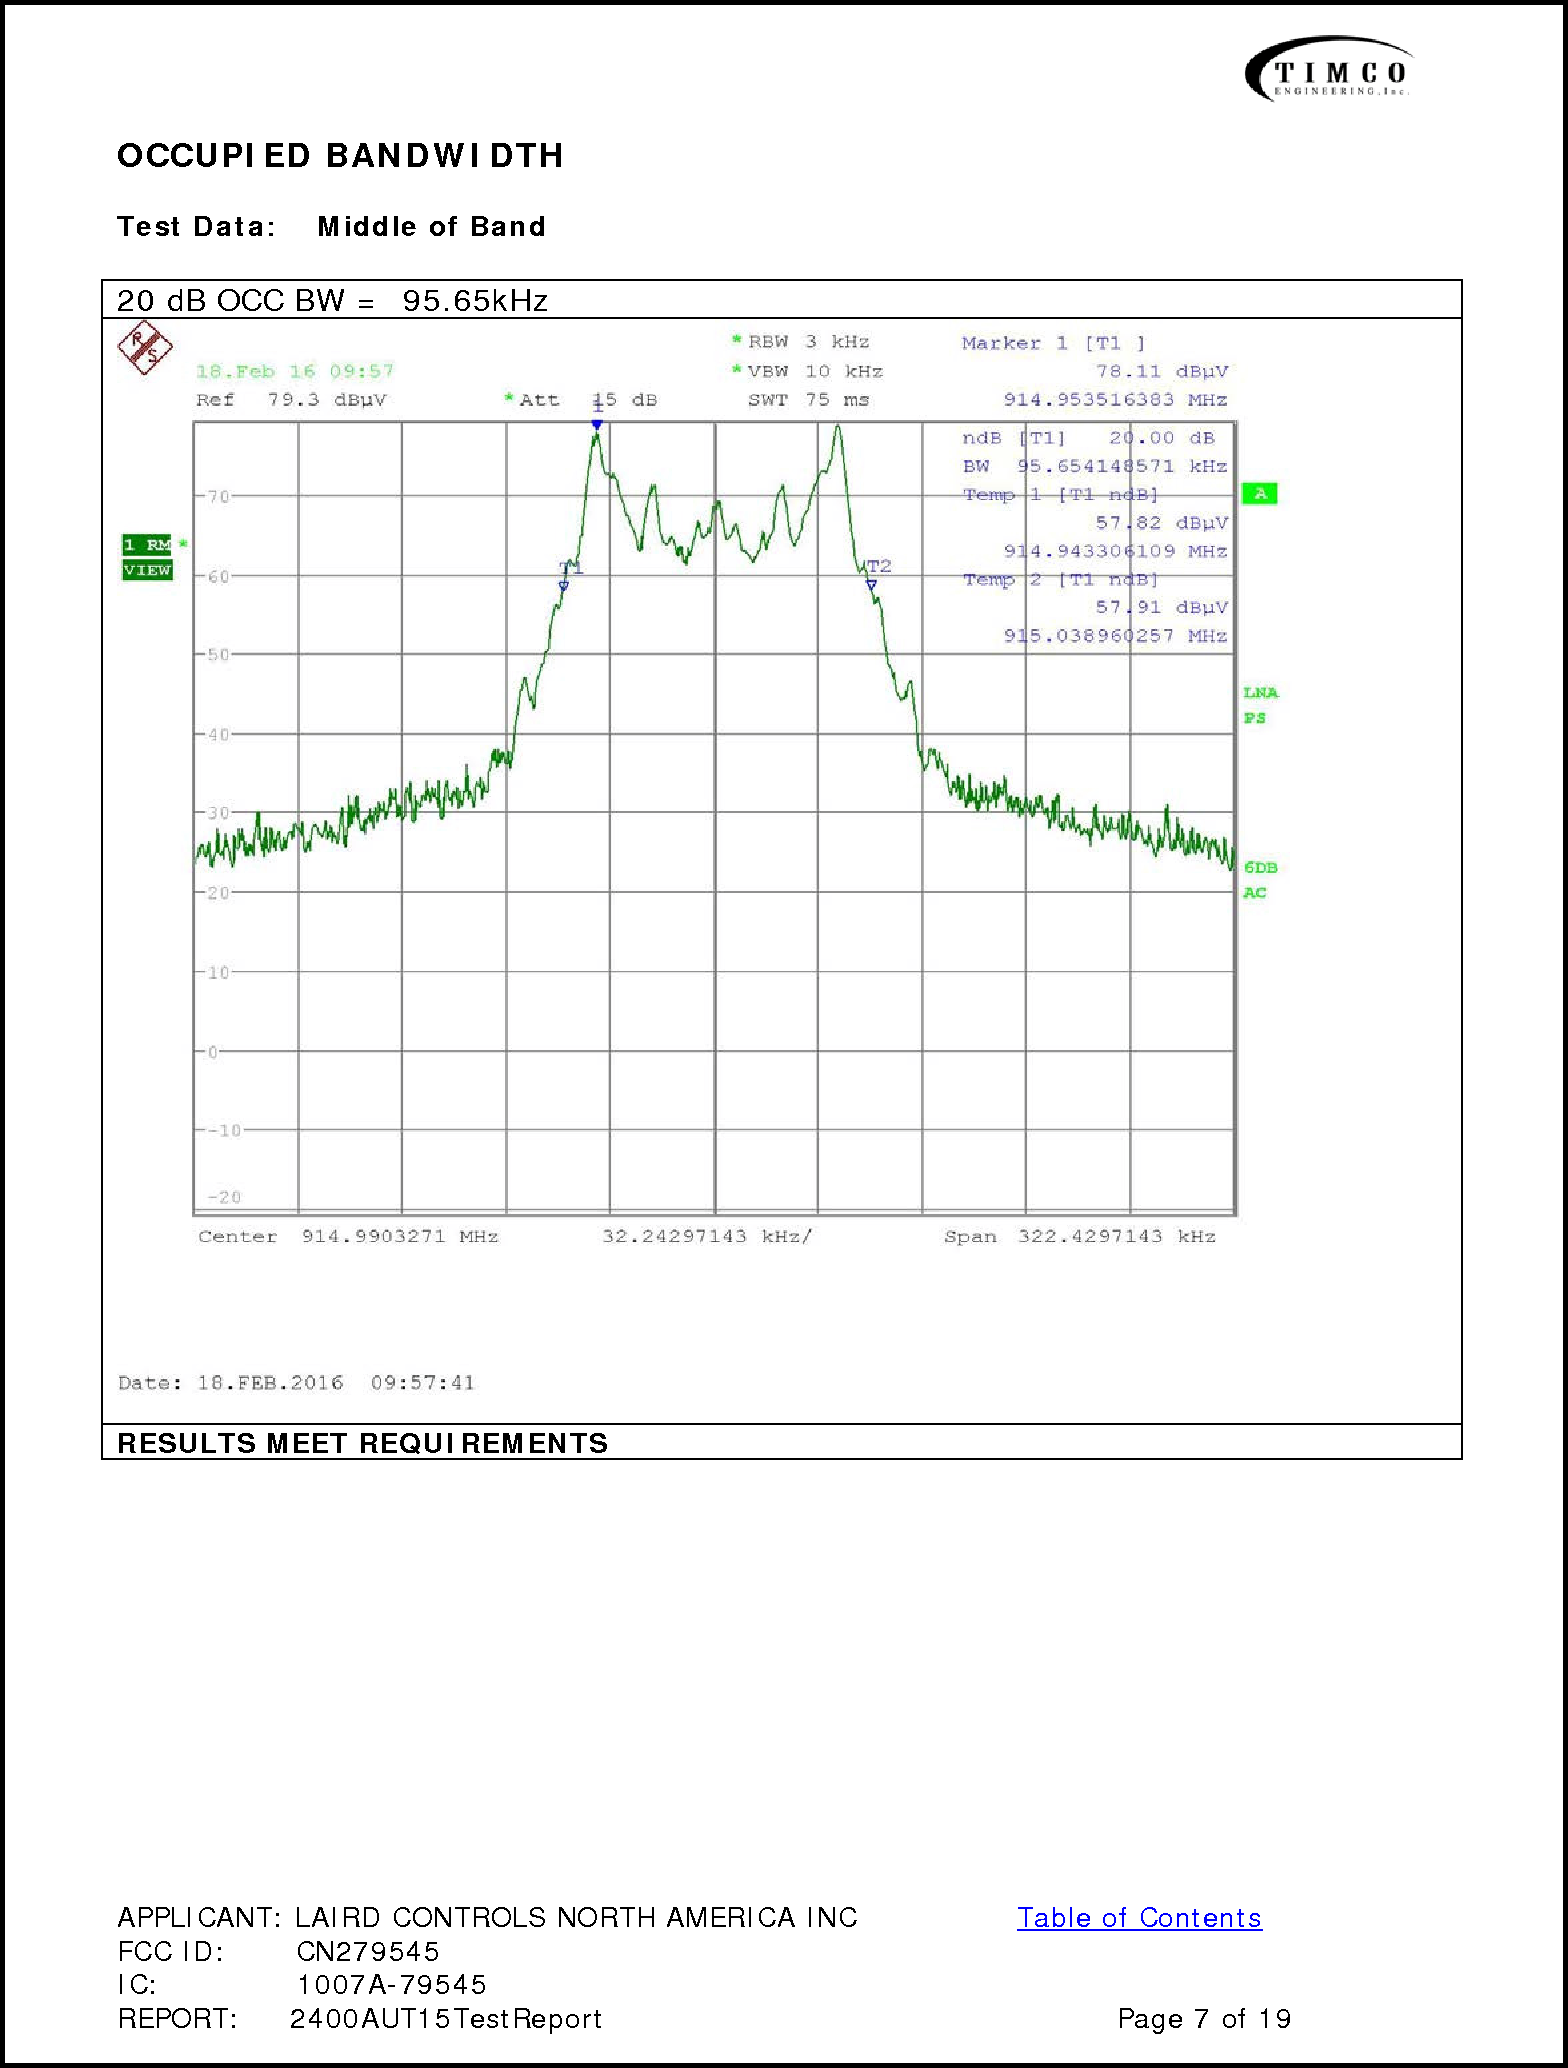Click the 'BW 95.654148571 kHz' readout
1568x2068 pixels.
click(1095, 466)
